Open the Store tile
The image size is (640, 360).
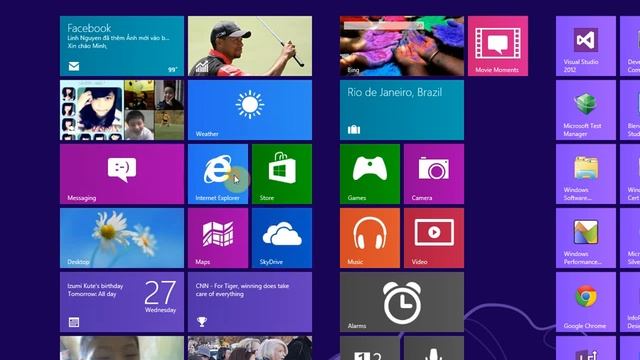coord(282,174)
